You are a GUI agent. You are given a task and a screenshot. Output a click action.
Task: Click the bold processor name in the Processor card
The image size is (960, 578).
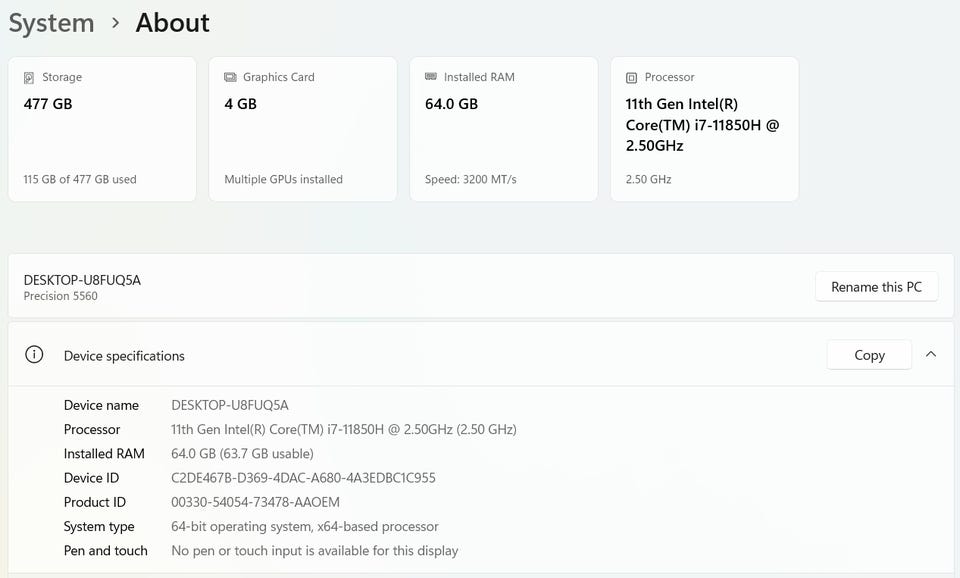(701, 124)
